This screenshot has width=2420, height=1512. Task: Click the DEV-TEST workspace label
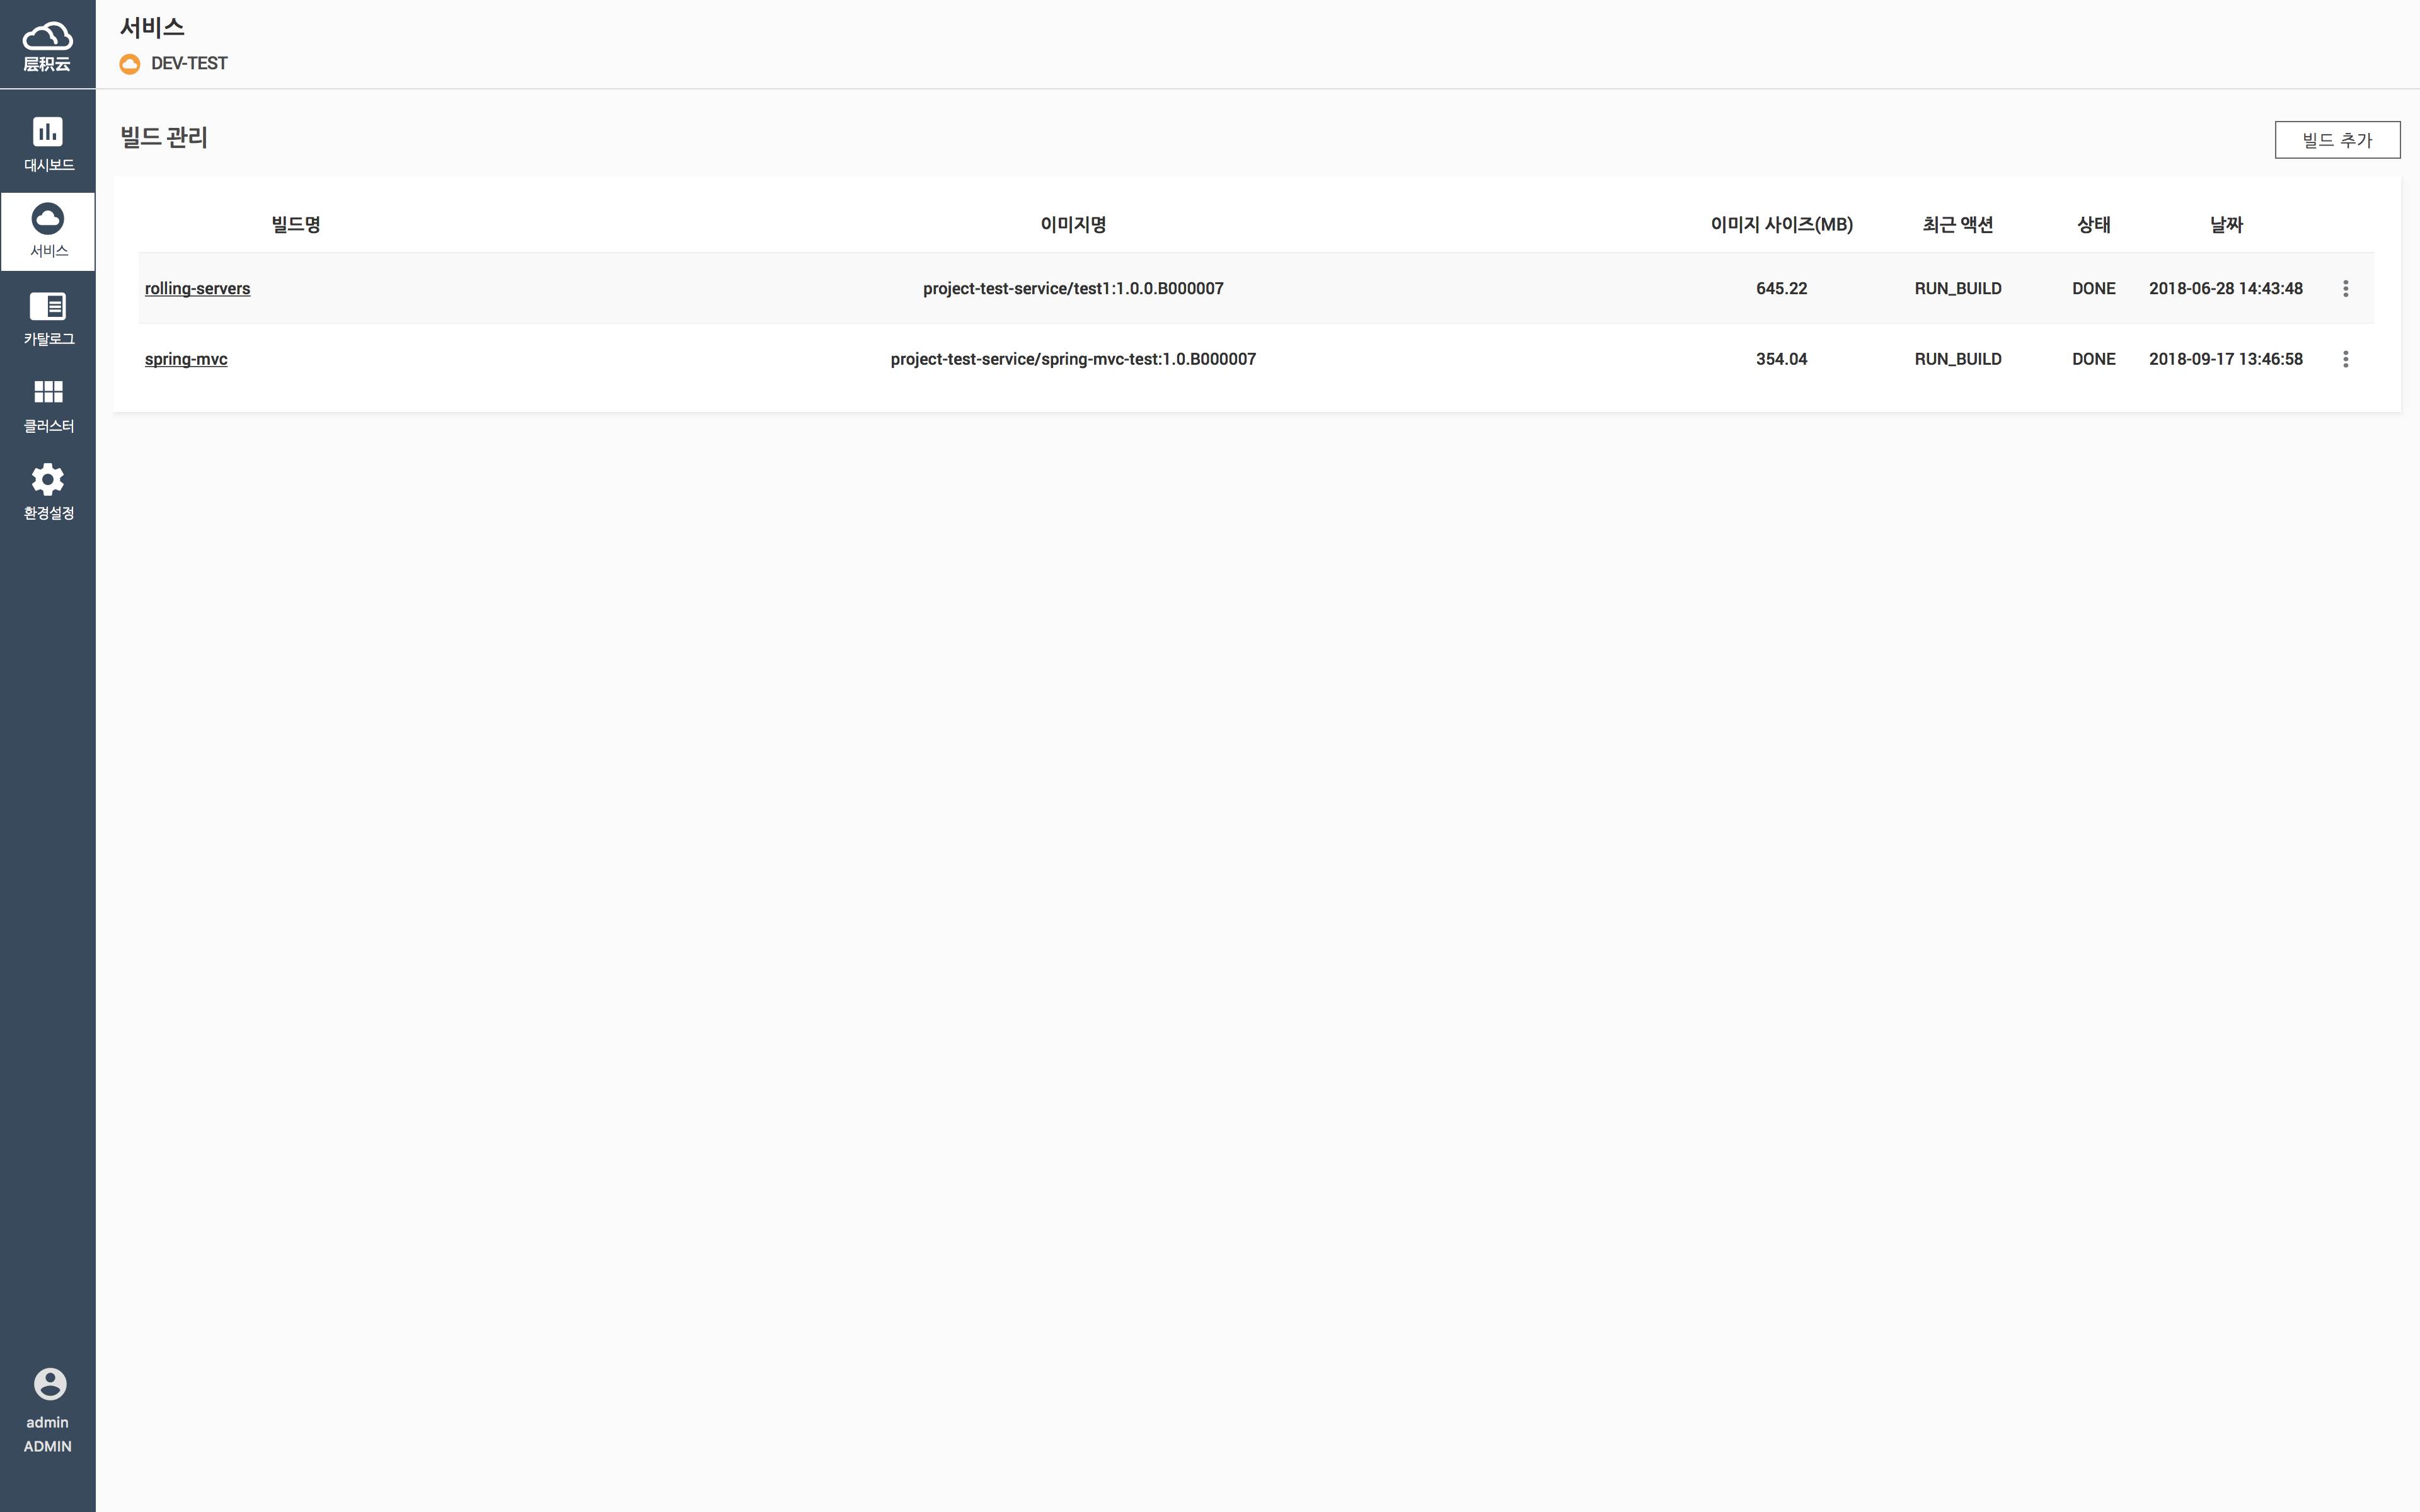pyautogui.click(x=189, y=64)
